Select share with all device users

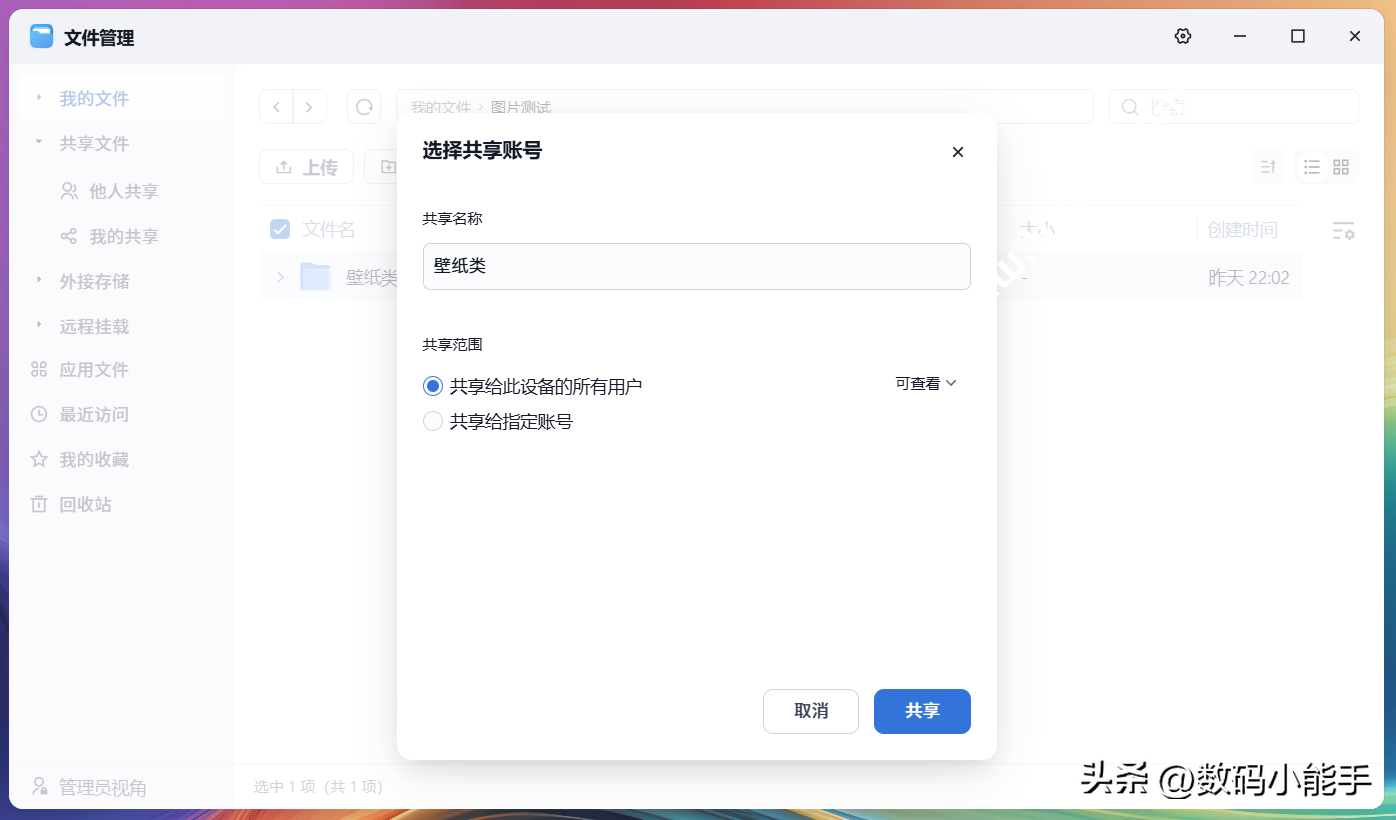point(433,386)
